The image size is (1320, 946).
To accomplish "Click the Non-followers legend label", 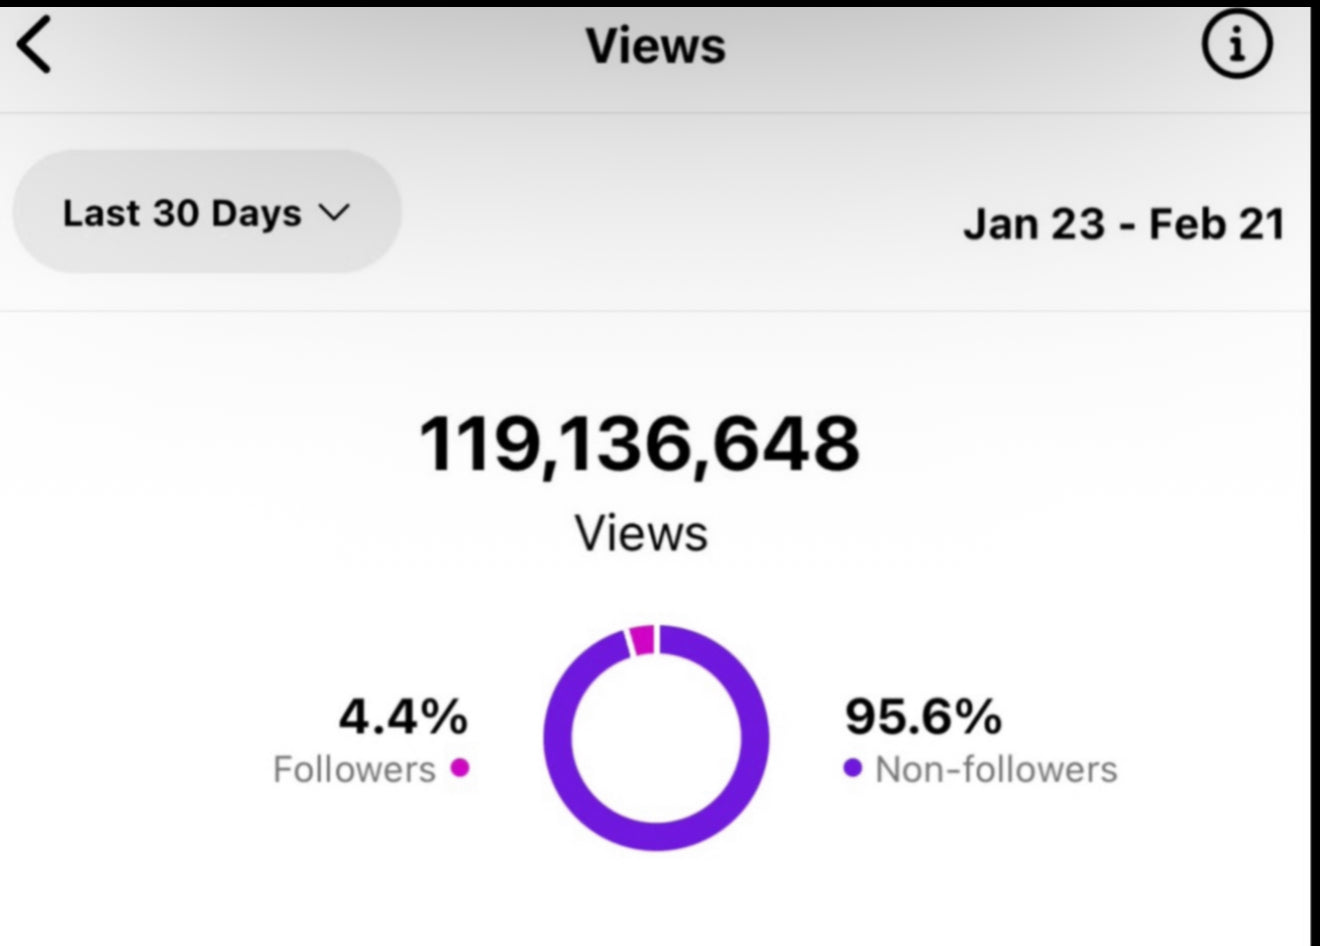I will (x=996, y=769).
